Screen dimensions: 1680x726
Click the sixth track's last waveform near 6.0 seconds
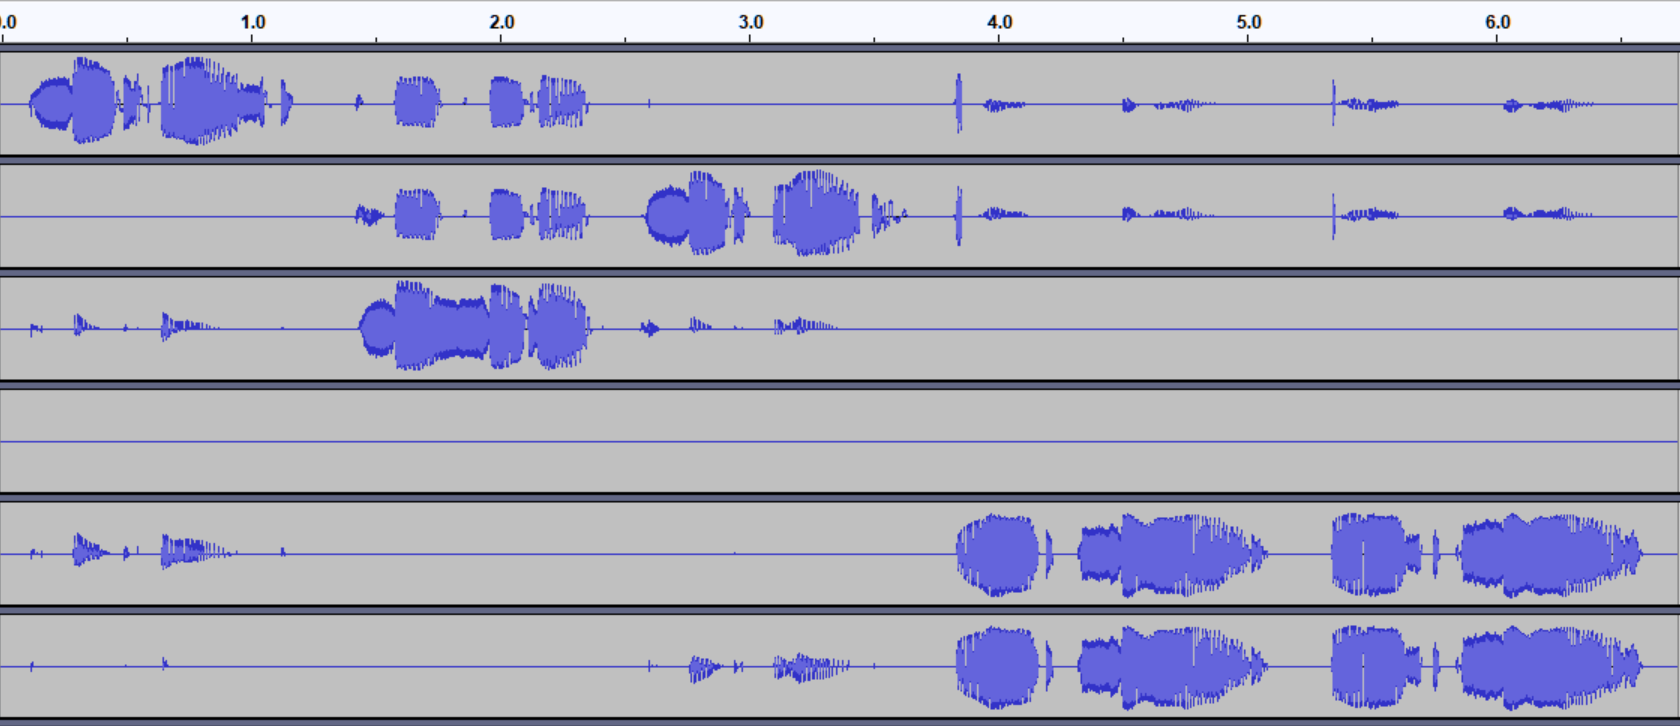pyautogui.click(x=1550, y=668)
